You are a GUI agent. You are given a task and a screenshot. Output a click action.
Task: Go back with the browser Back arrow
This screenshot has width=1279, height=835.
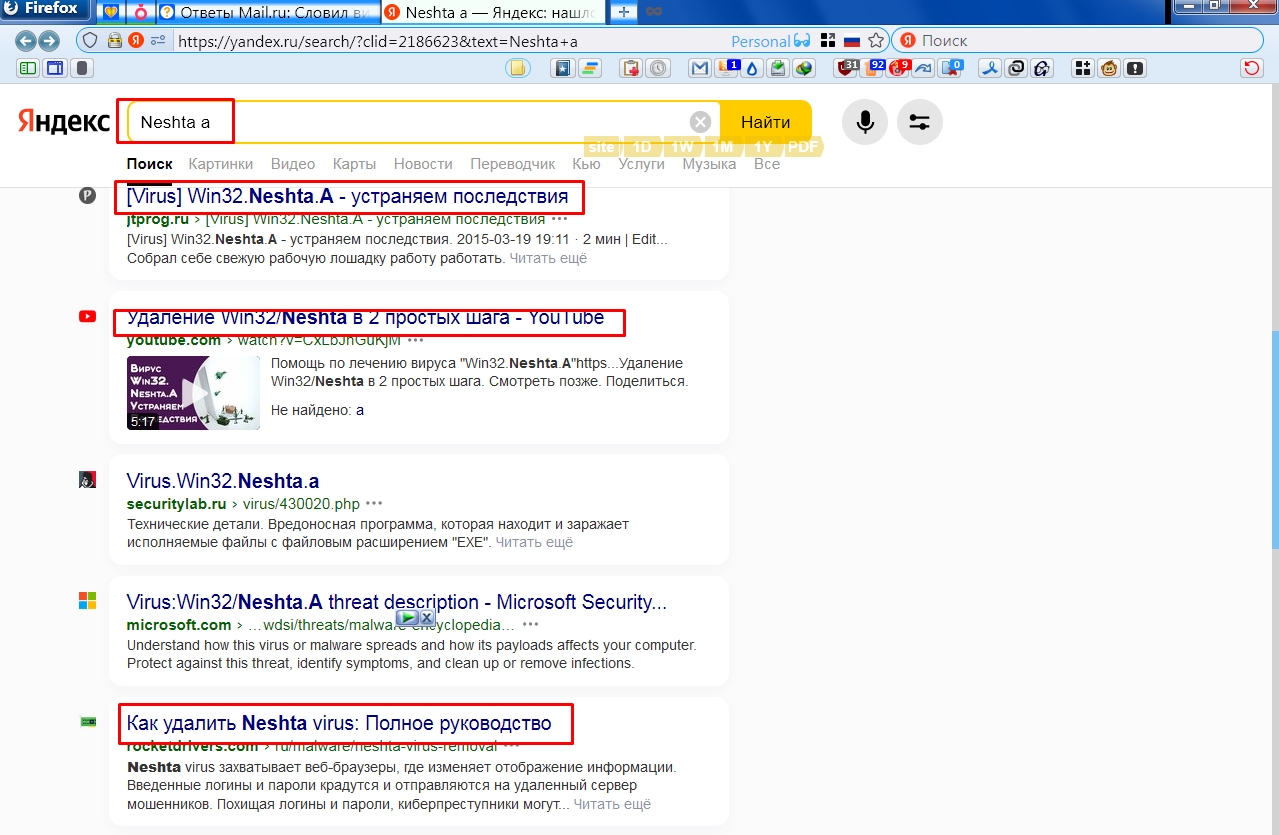click(x=28, y=41)
